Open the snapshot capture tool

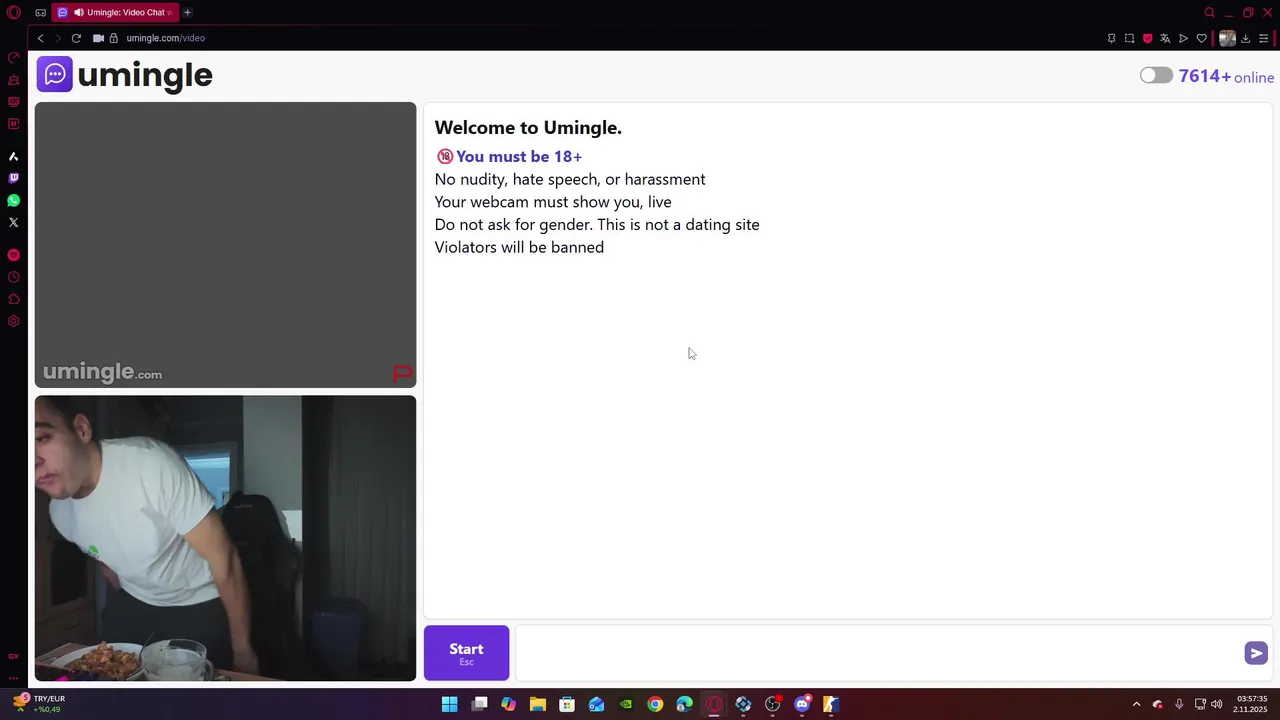click(1129, 38)
